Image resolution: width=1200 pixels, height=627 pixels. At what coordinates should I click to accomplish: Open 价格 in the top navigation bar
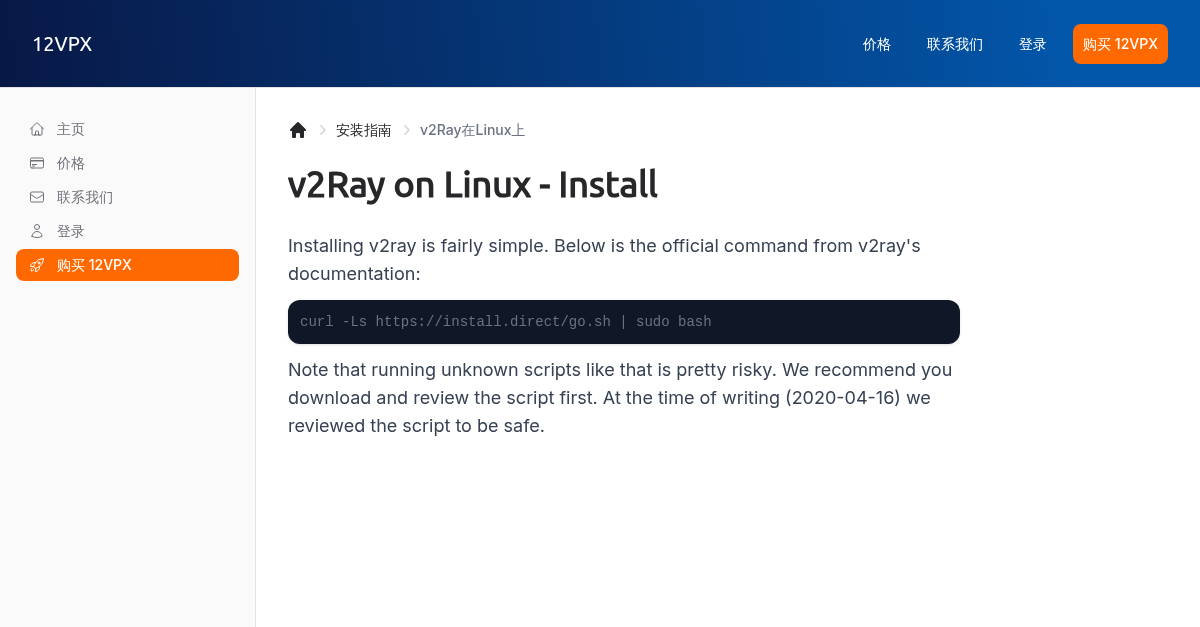877,44
